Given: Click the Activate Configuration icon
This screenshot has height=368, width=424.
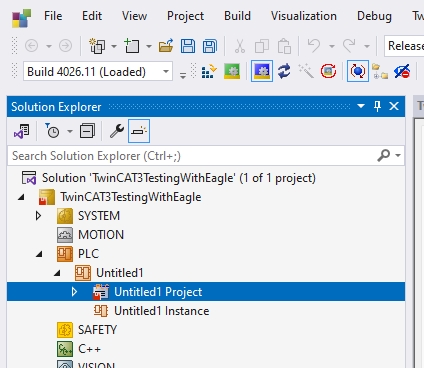Looking at the screenshot, I should click(209, 71).
